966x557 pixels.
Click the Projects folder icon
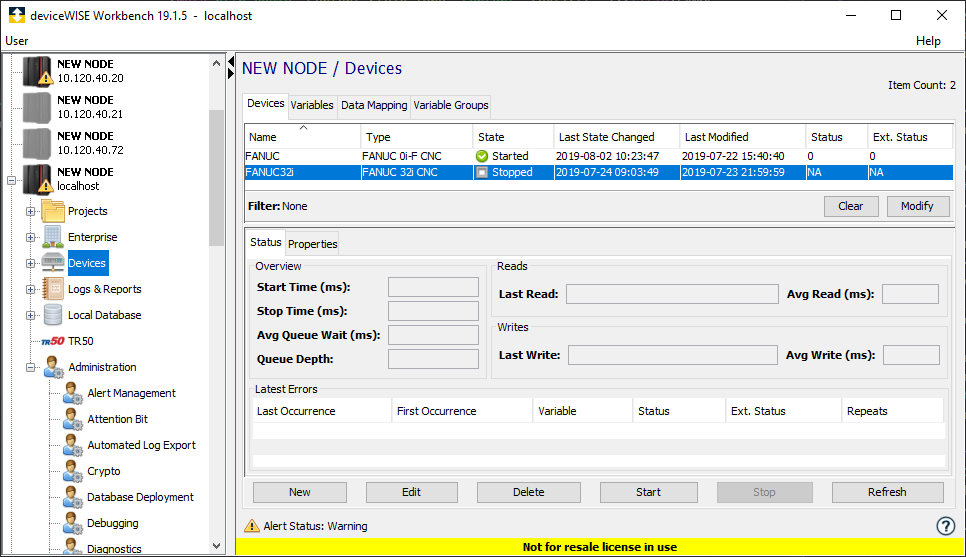pos(53,211)
